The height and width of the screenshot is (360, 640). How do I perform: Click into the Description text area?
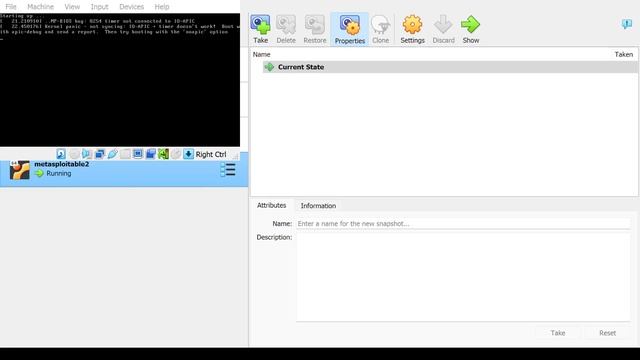(x=463, y=278)
